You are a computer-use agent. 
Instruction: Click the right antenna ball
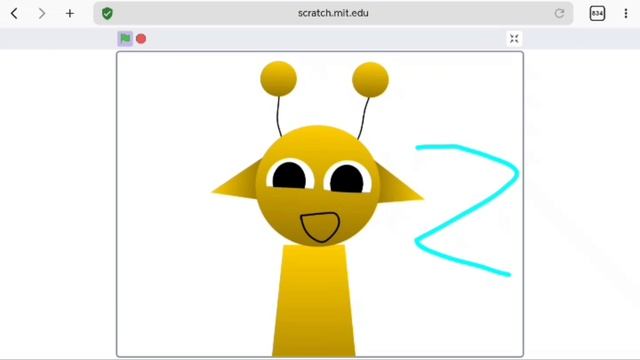coord(370,80)
